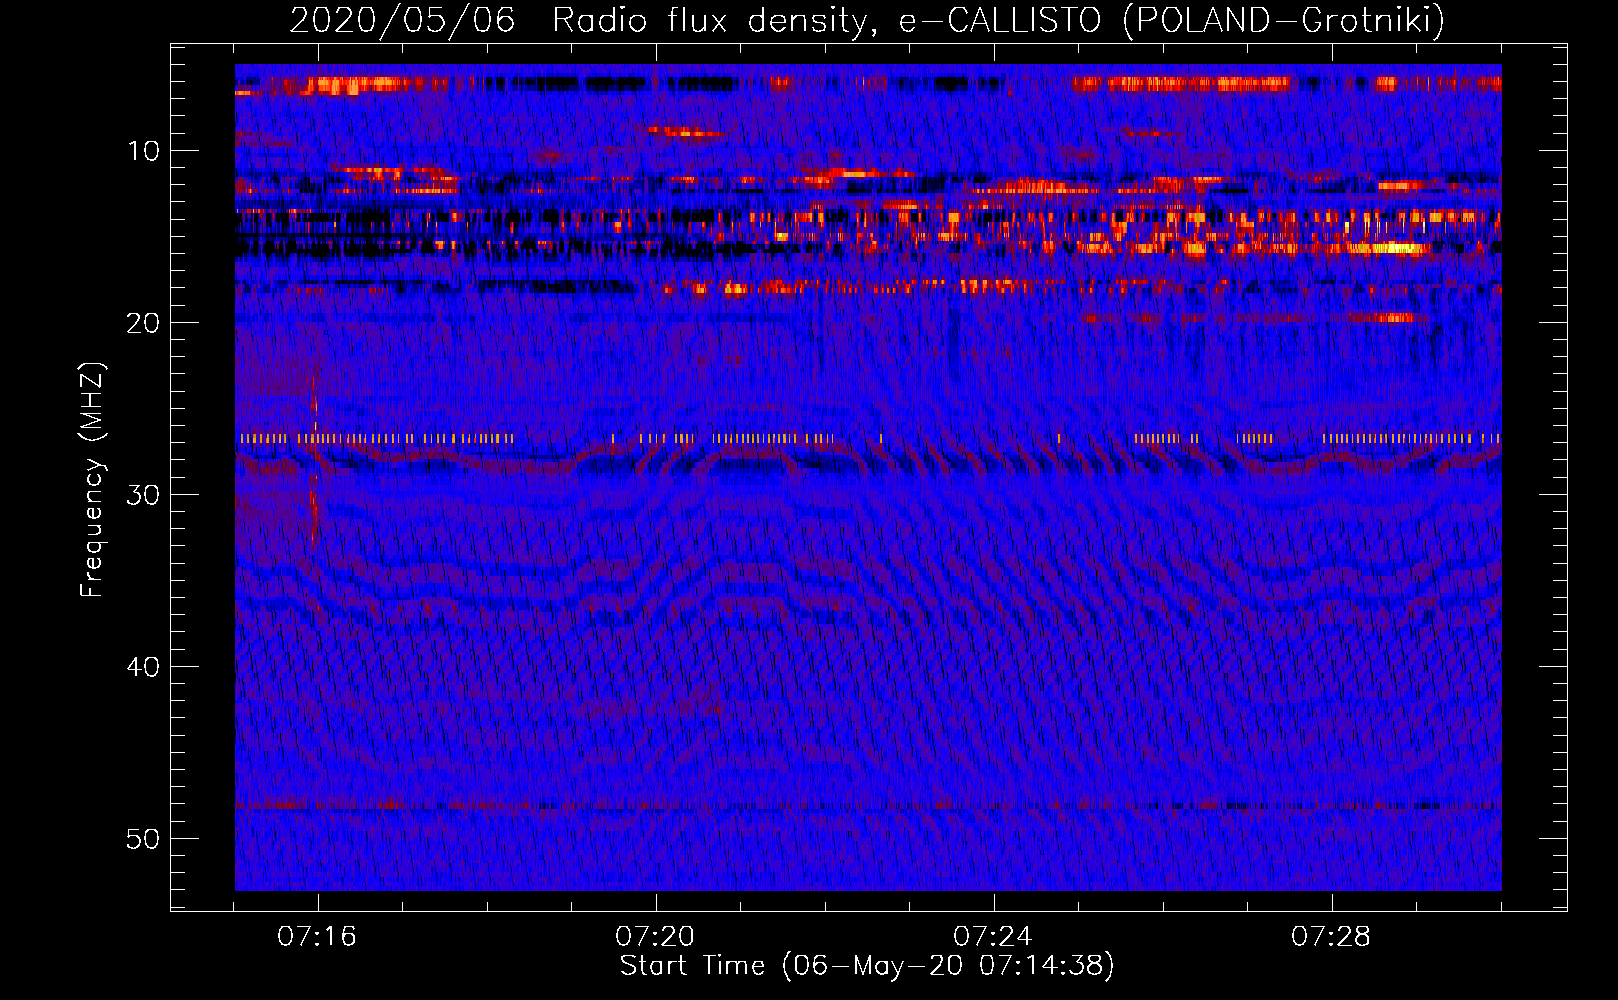This screenshot has width=1618, height=1000.
Task: Click the 20 MHz frequency tick label
Action: (143, 323)
